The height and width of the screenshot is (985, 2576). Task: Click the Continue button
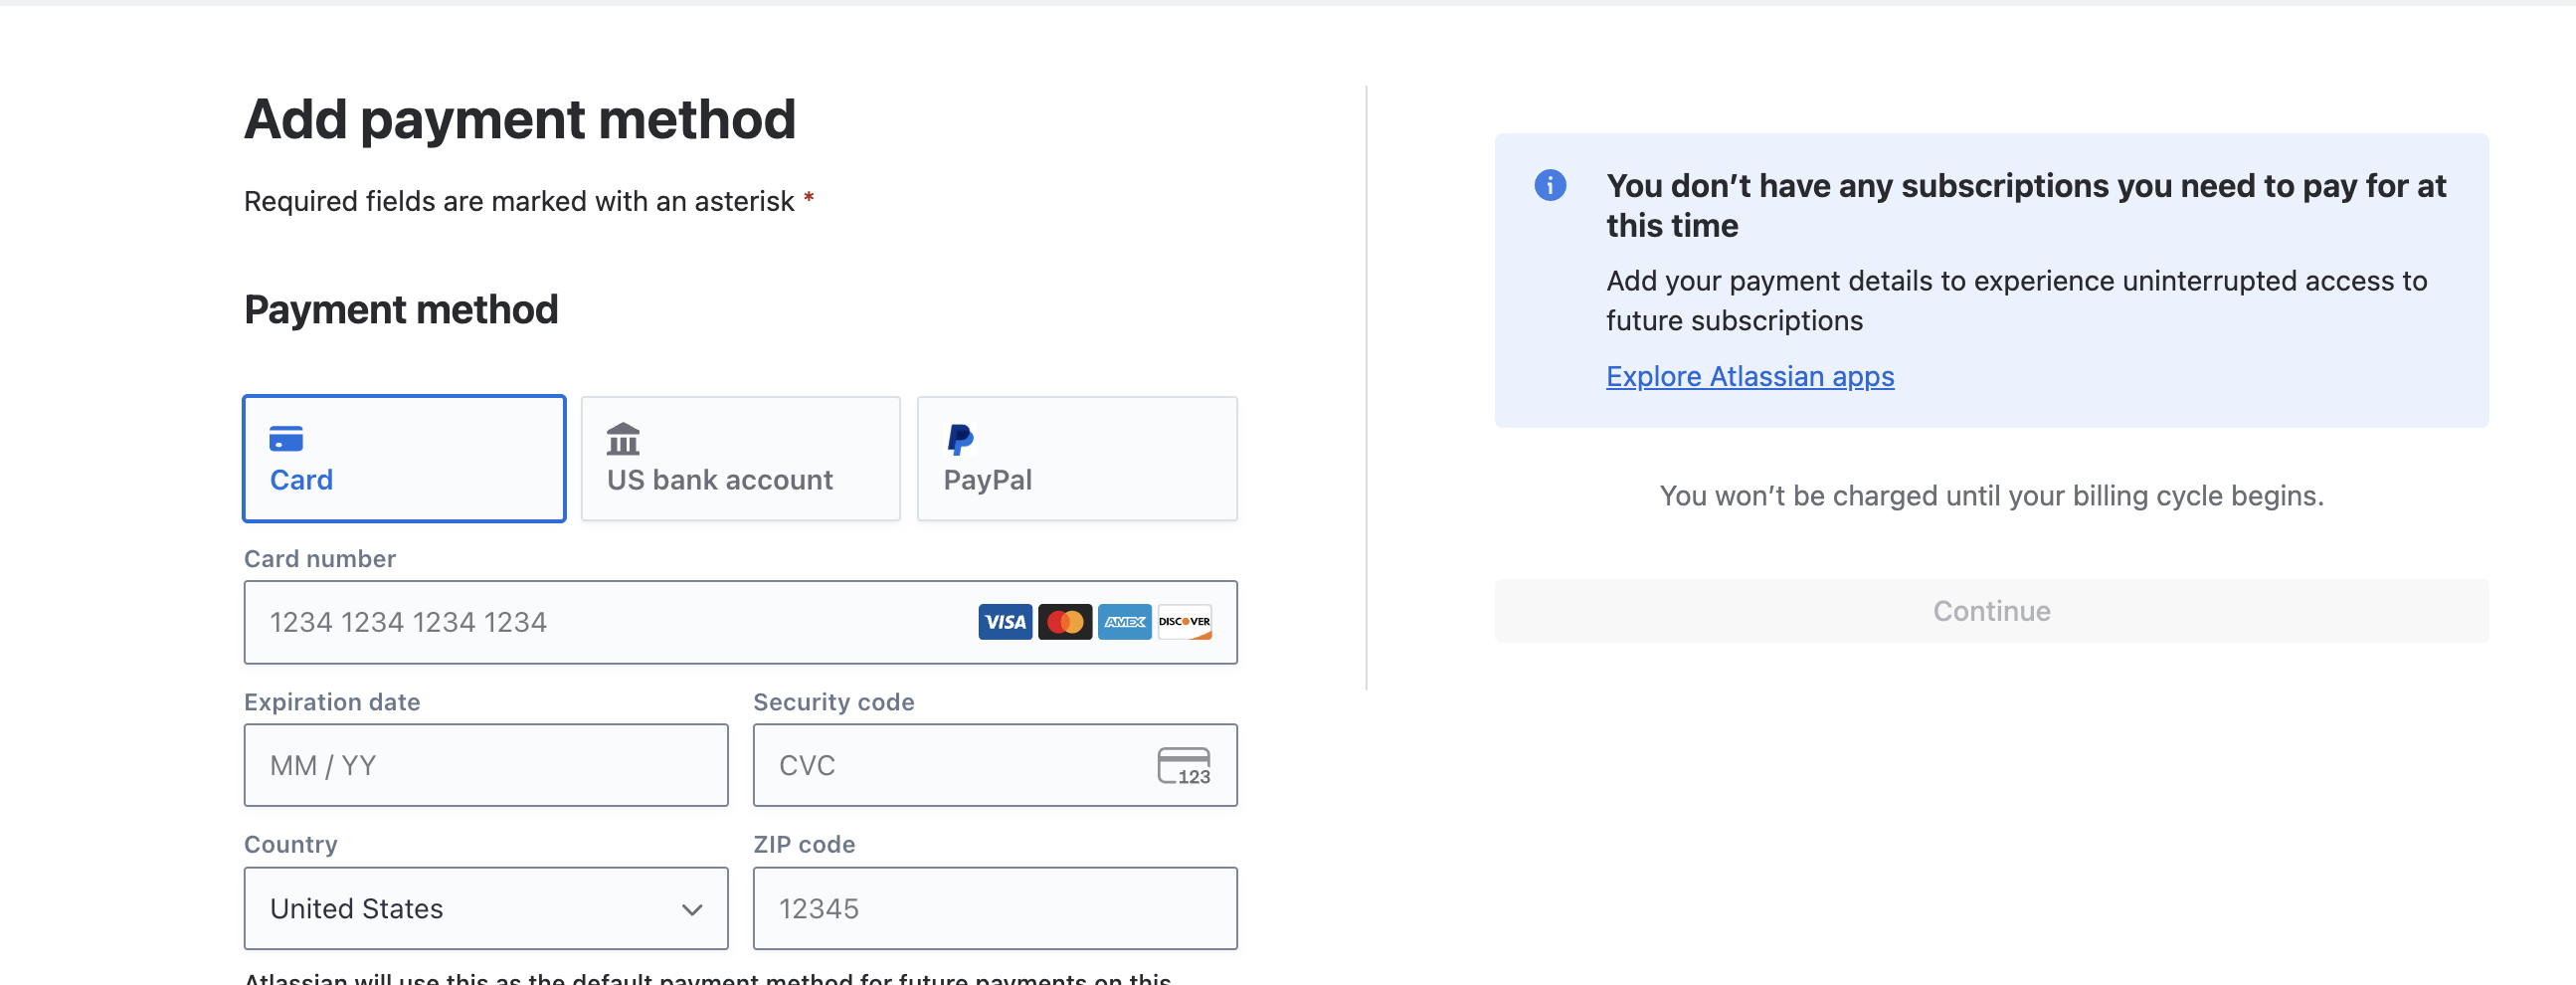click(1991, 611)
